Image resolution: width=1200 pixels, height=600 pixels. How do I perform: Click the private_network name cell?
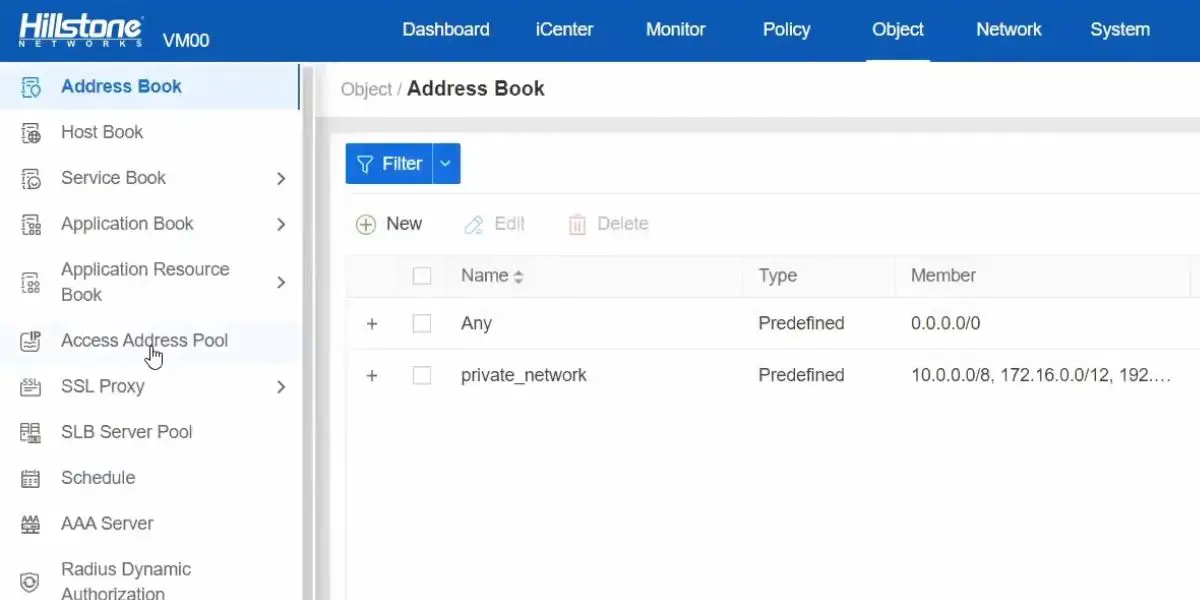523,376
